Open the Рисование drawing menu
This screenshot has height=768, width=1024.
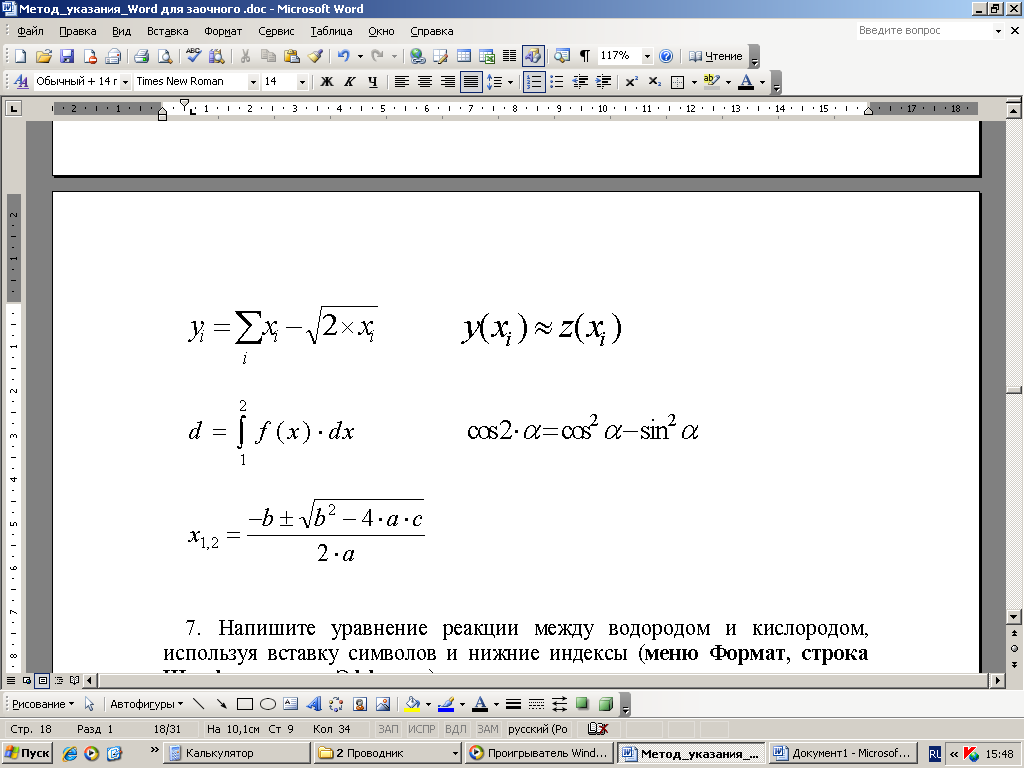43,704
